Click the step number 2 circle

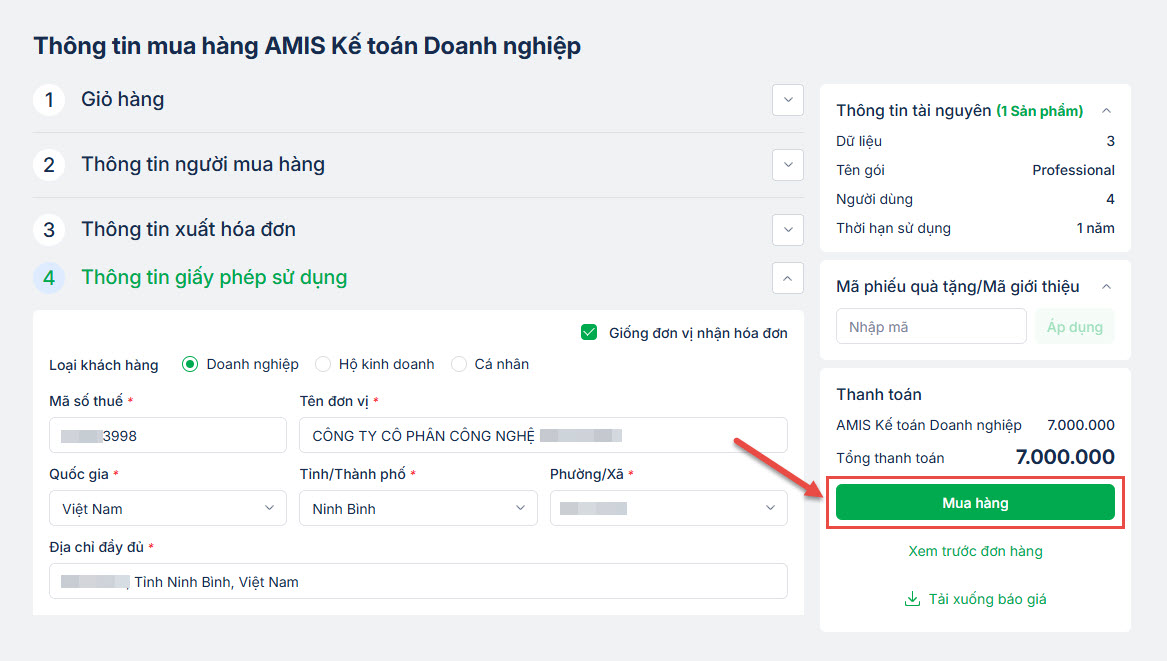[49, 165]
